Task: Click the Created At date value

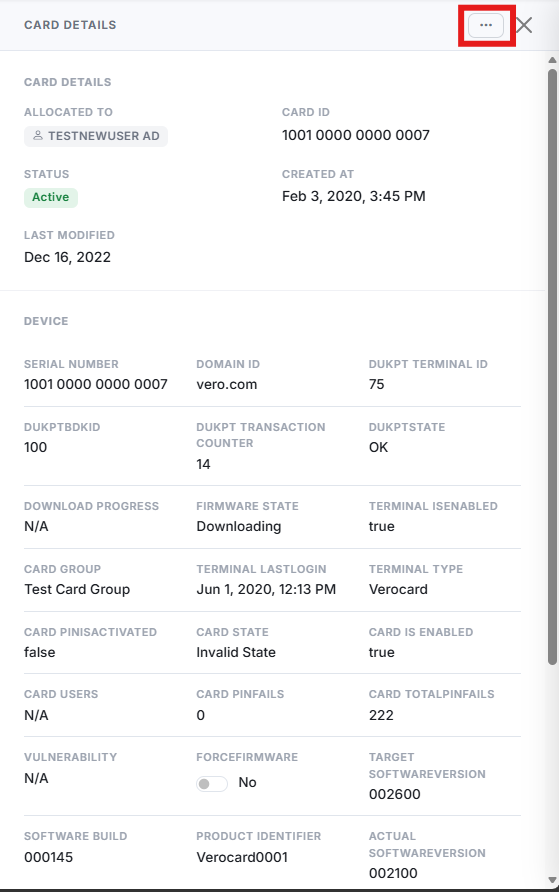Action: pyautogui.click(x=353, y=196)
